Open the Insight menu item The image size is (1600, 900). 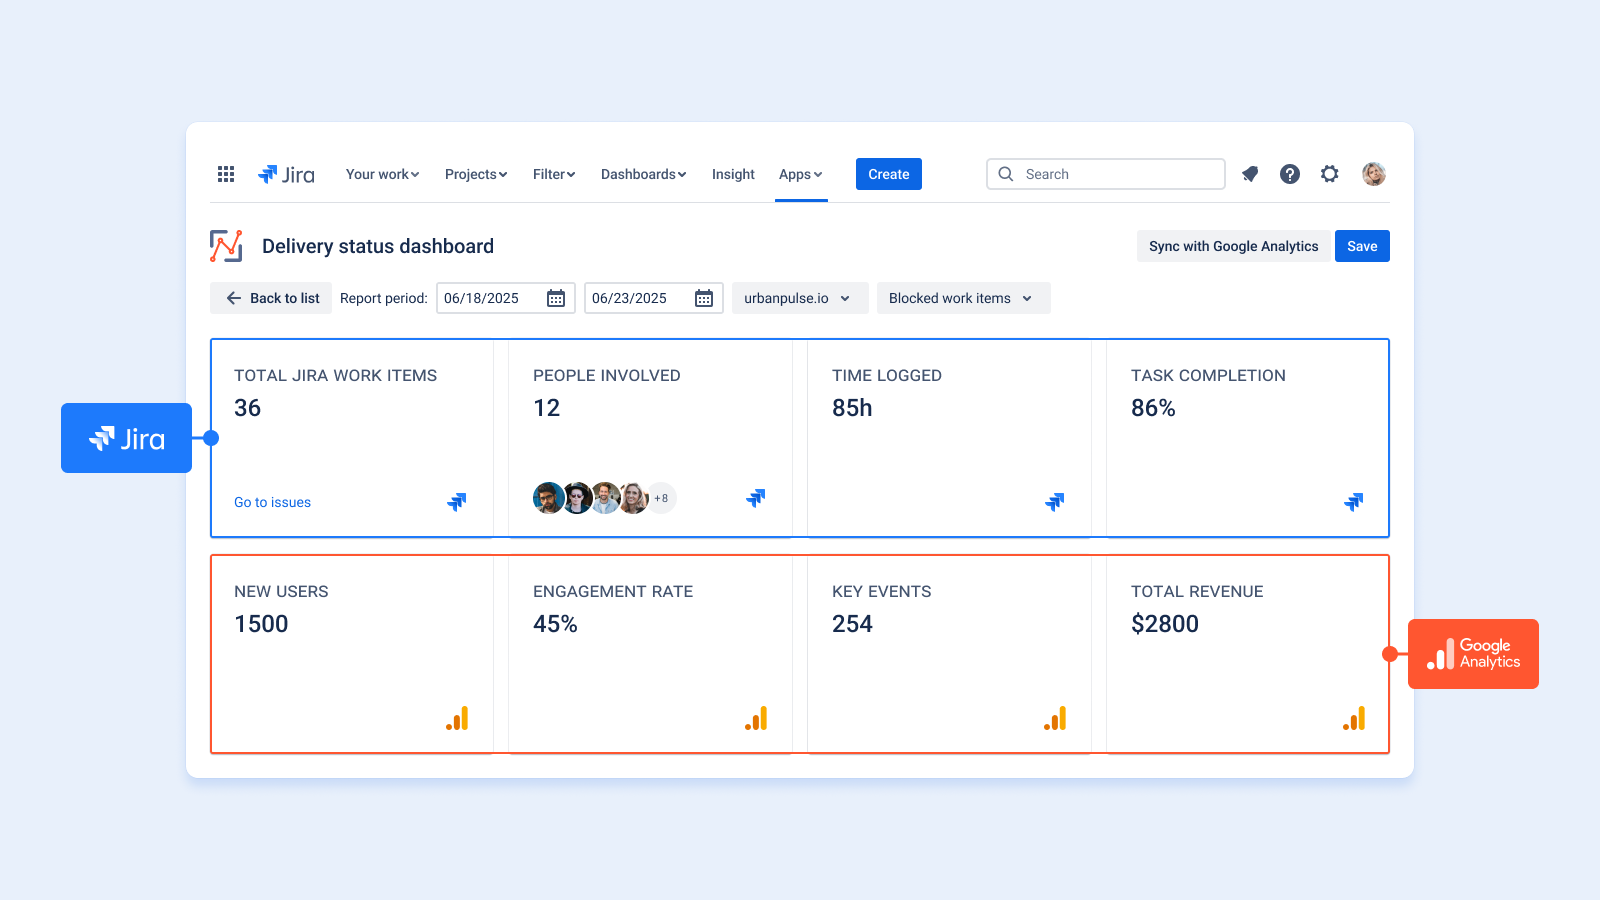click(733, 174)
